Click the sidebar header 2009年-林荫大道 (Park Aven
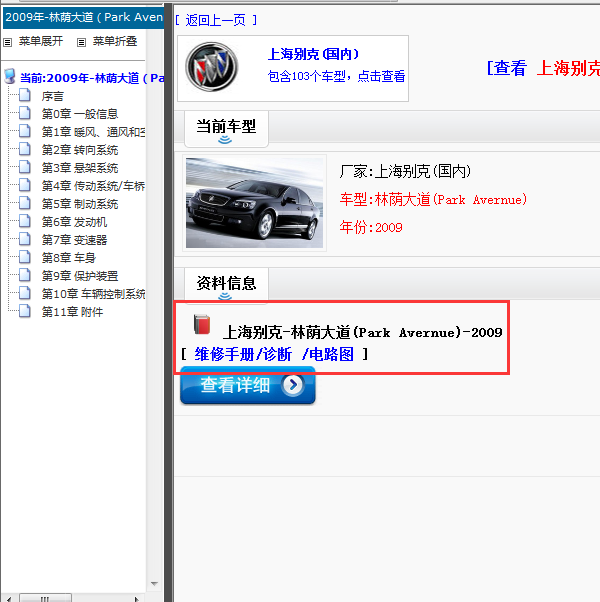This screenshot has width=600, height=602. (x=84, y=18)
